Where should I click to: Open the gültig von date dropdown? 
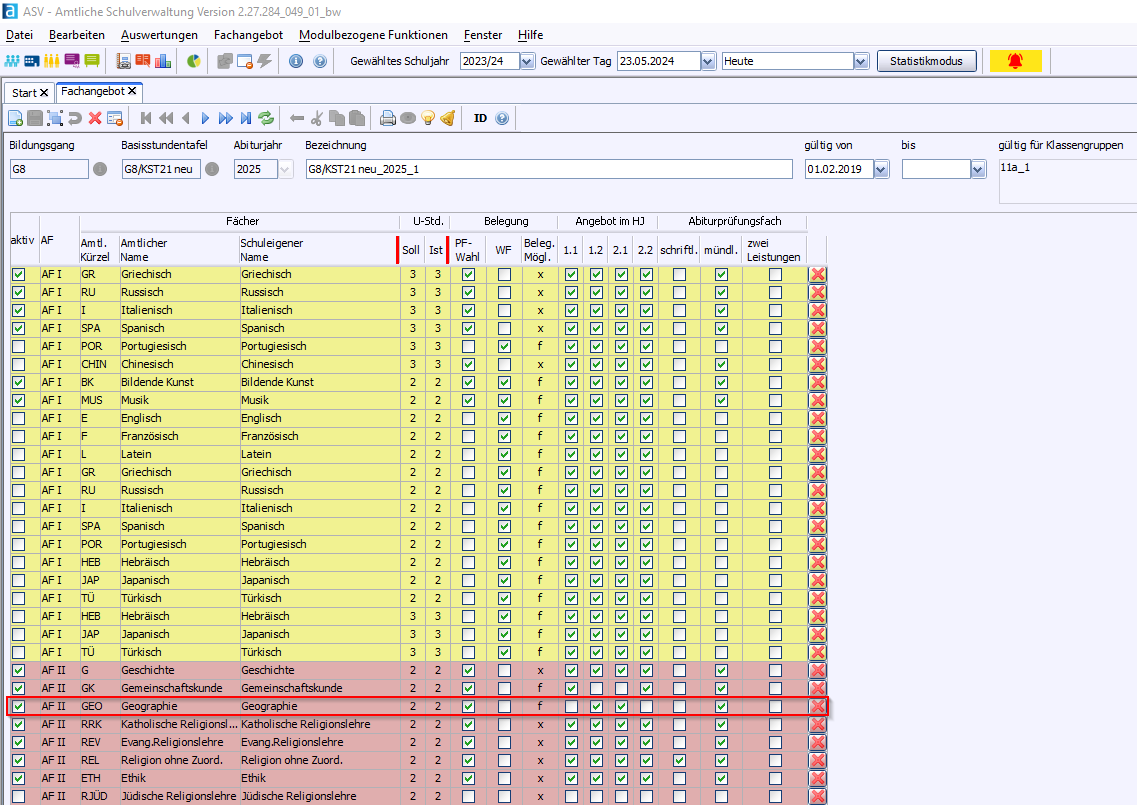pos(881,170)
